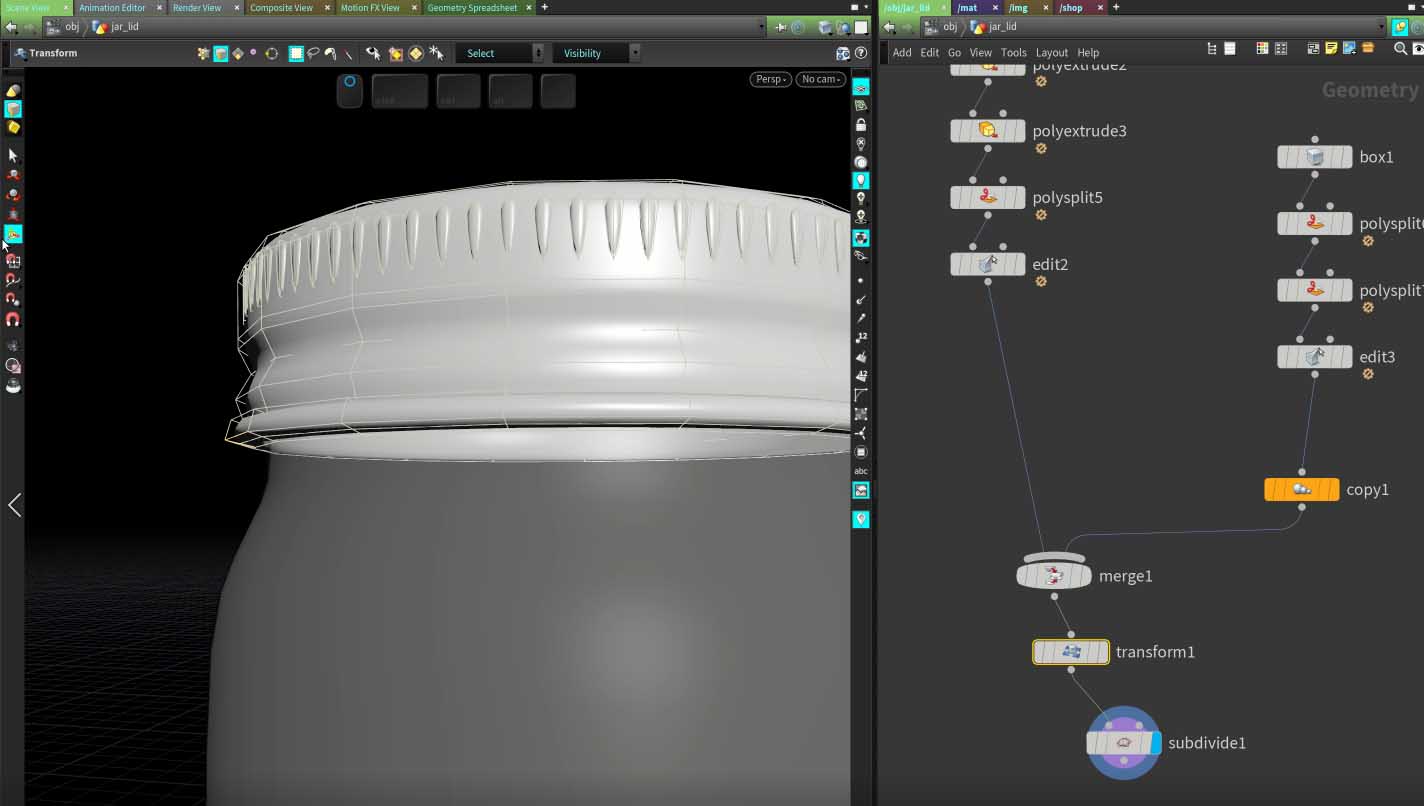Click the color palette icon in network toolbar
The image size is (1424, 806).
pyautogui.click(x=1262, y=49)
